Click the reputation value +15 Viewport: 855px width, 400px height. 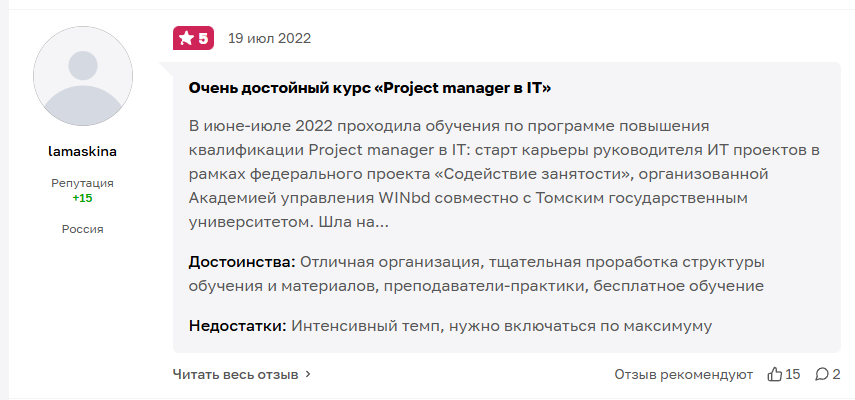[x=83, y=198]
